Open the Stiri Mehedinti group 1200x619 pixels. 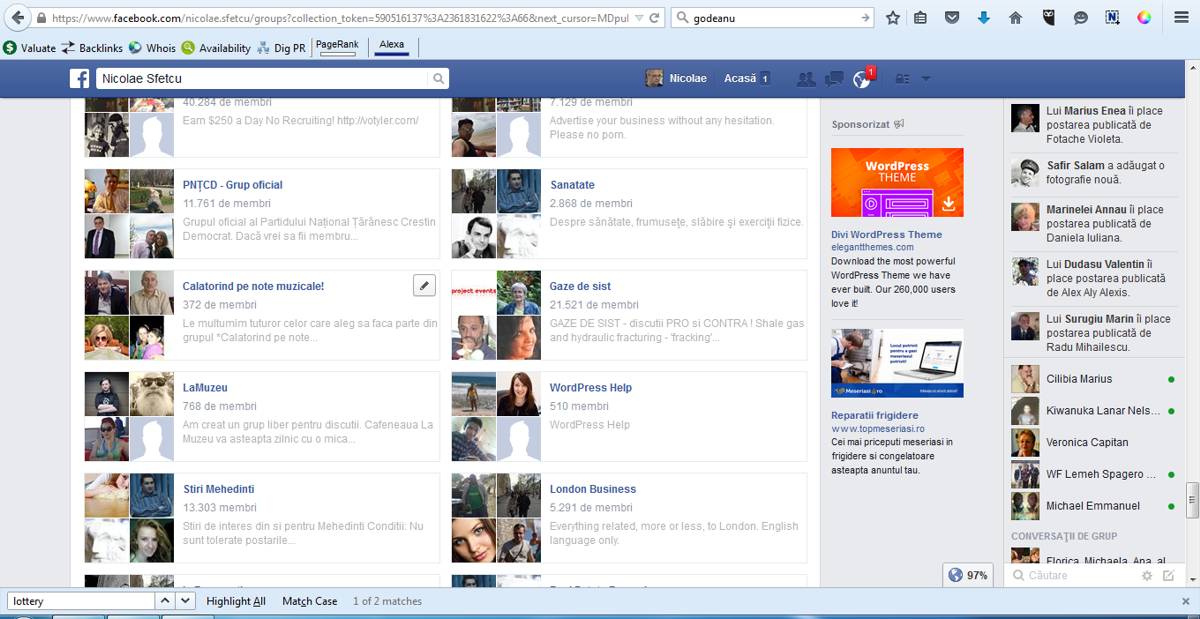pos(219,489)
